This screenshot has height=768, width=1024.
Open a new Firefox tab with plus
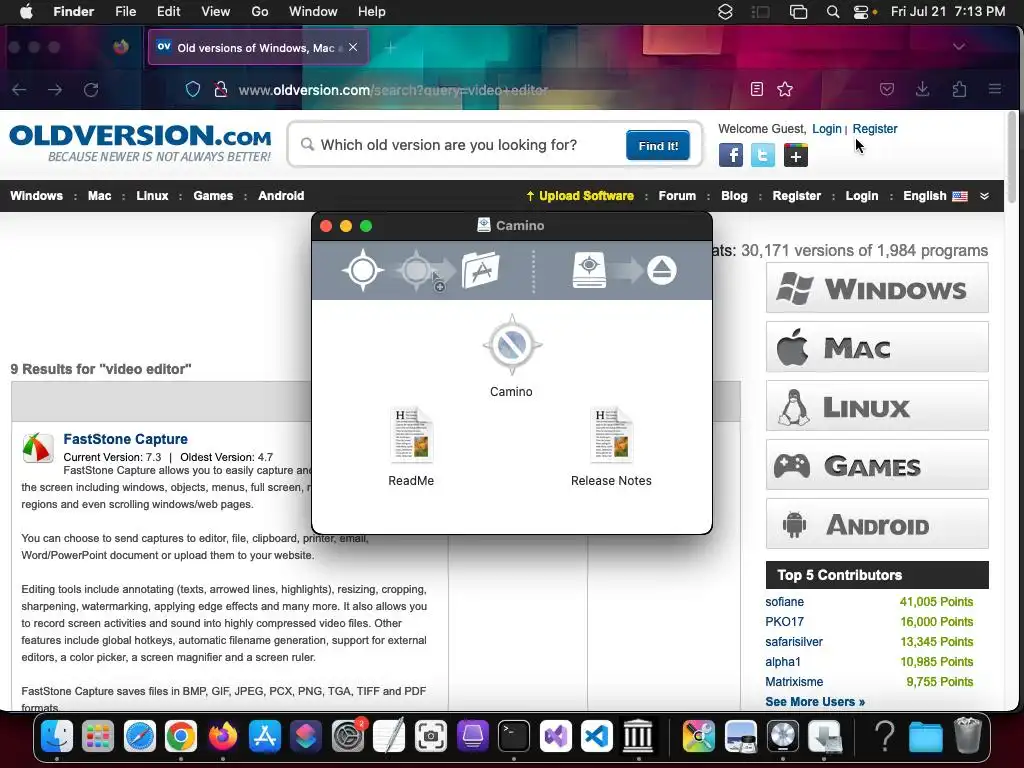pos(390,47)
